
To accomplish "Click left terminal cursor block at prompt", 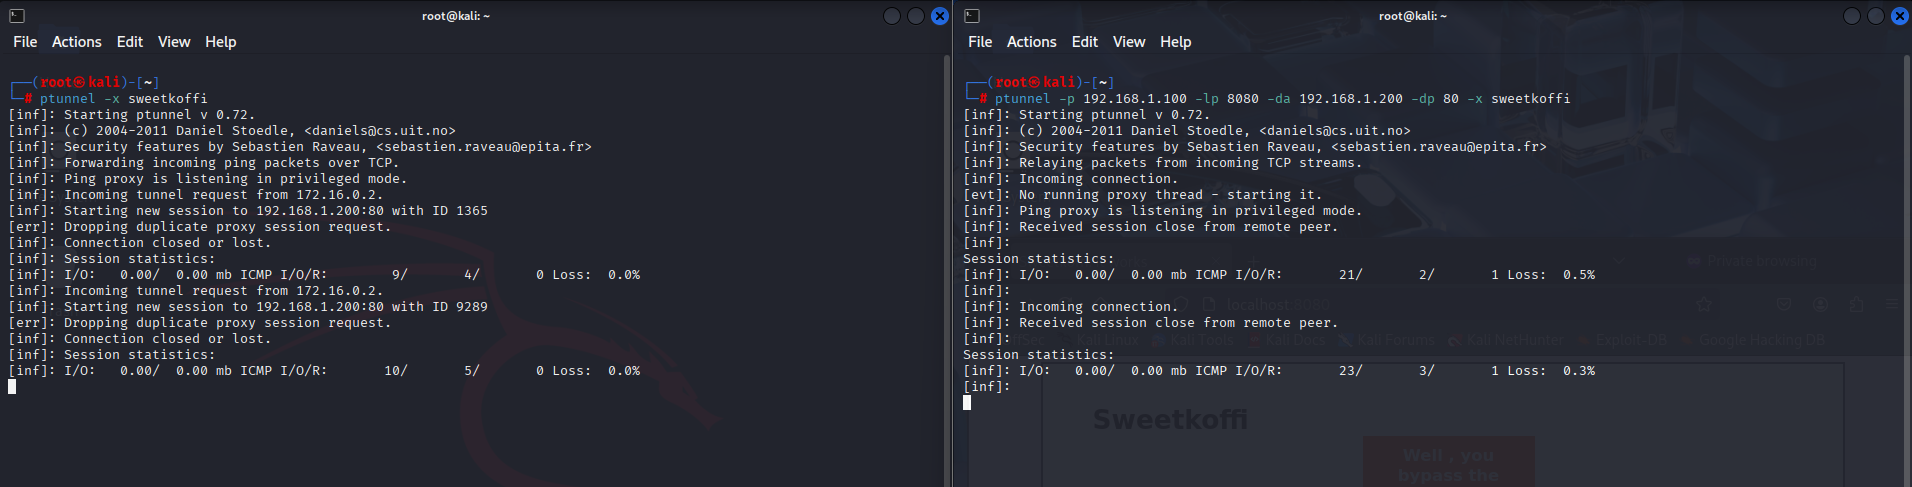I will (12, 387).
